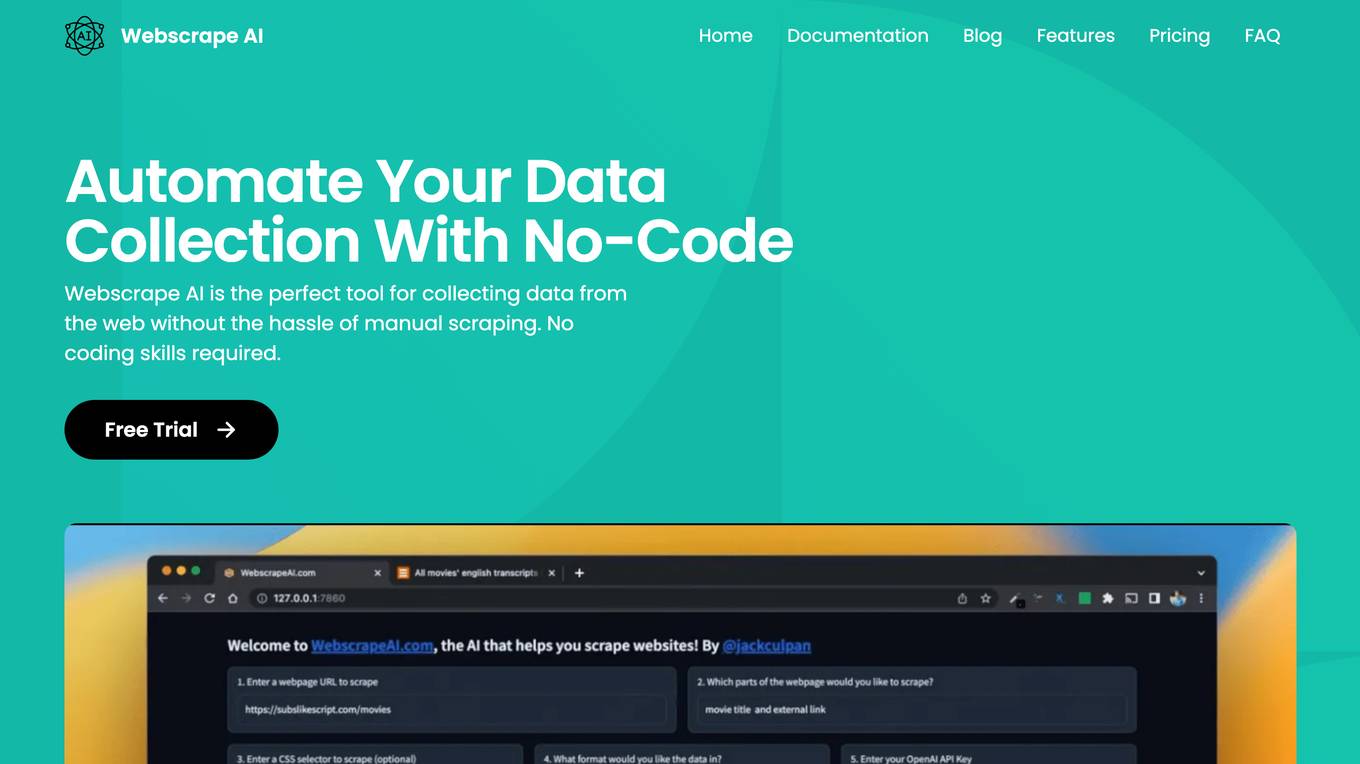
Task: Click the URL field containing subslikescript.com/movies
Action: coord(451,710)
